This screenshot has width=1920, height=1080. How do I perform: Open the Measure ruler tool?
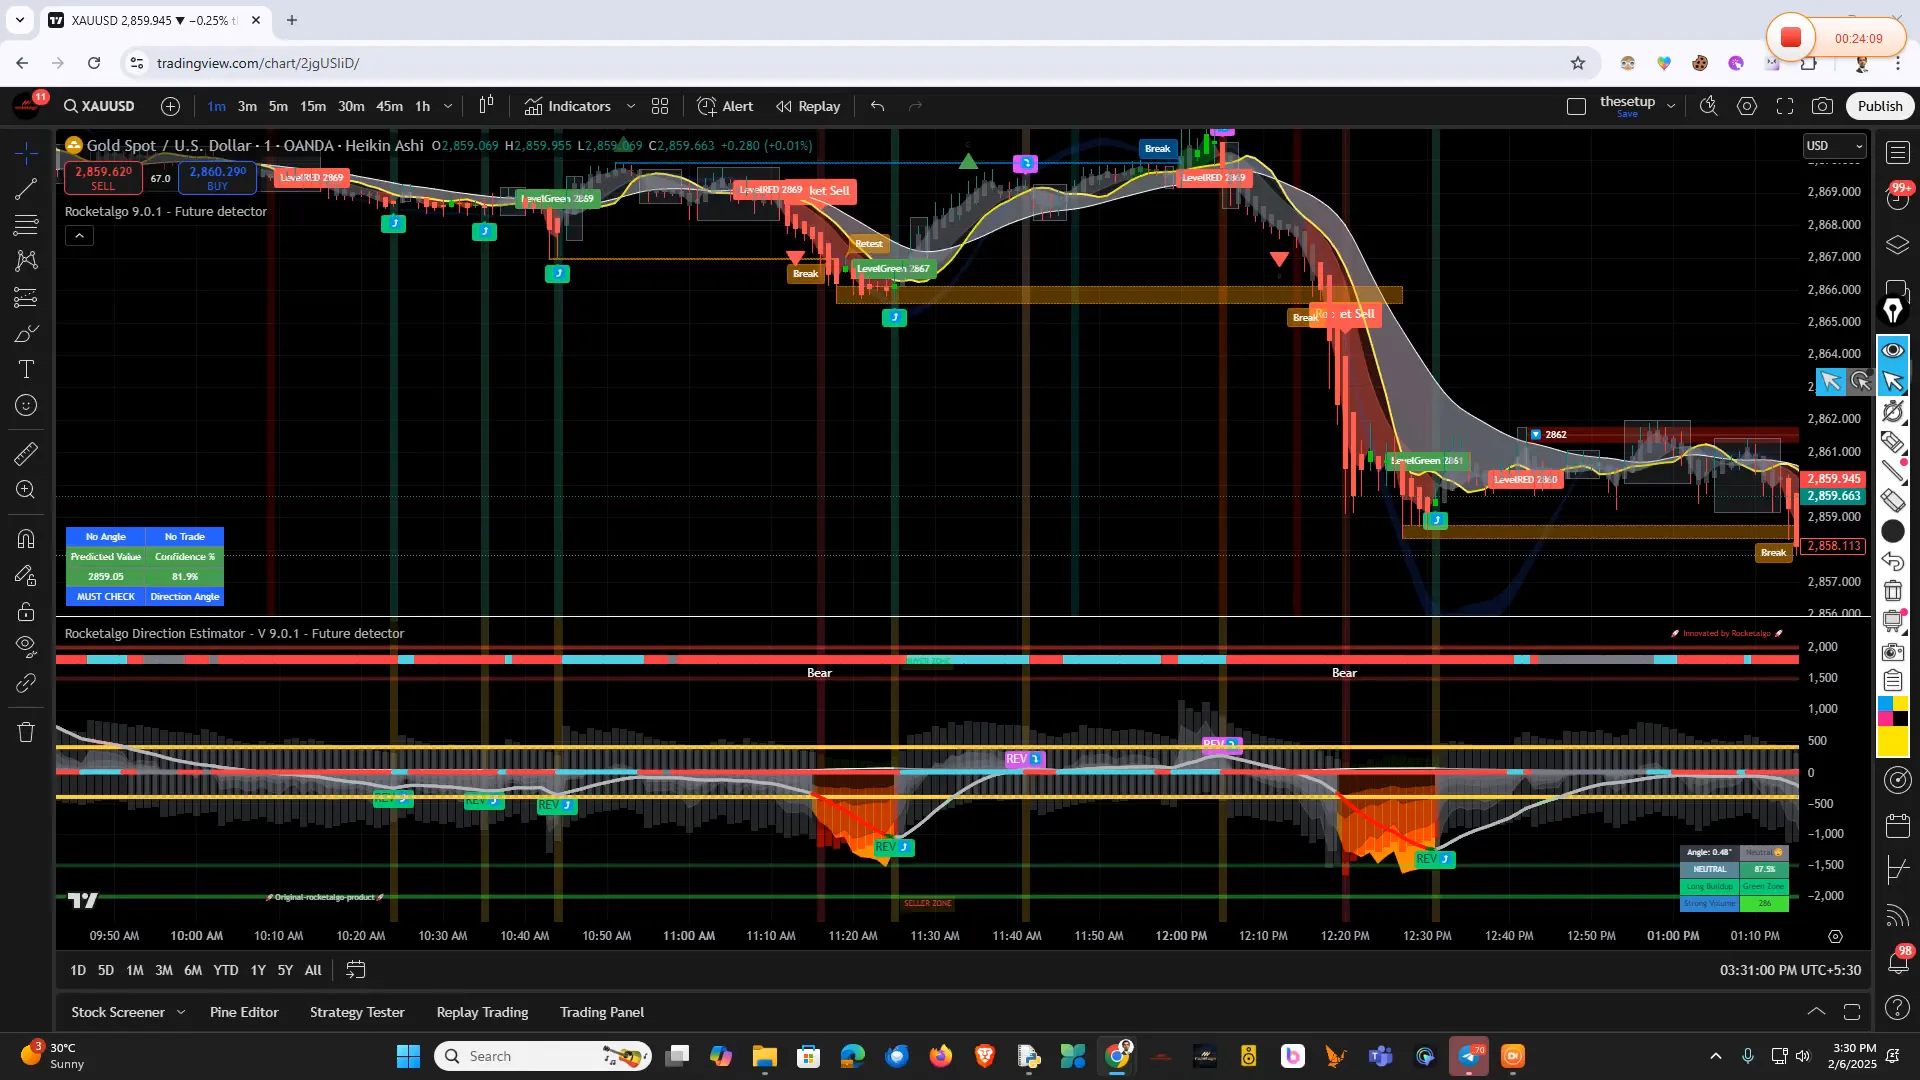(26, 454)
